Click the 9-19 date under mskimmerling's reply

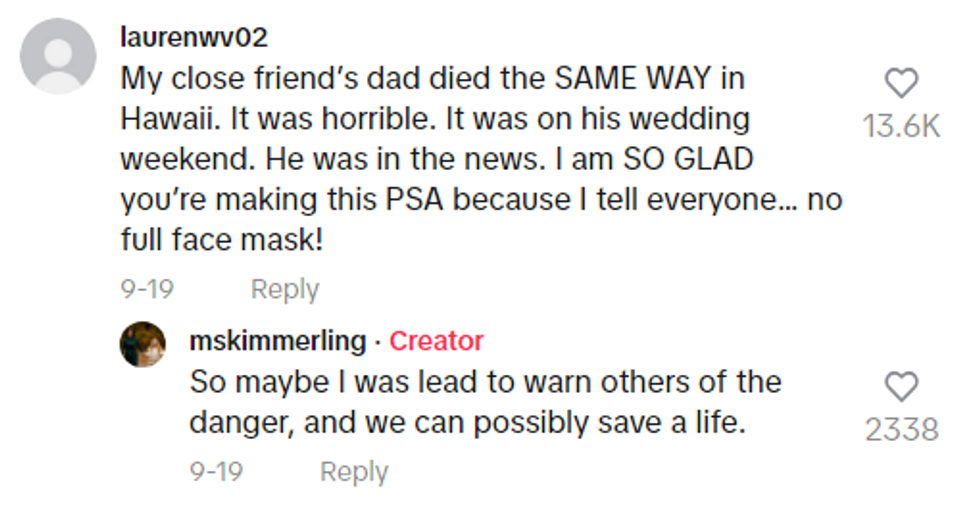click(216, 472)
